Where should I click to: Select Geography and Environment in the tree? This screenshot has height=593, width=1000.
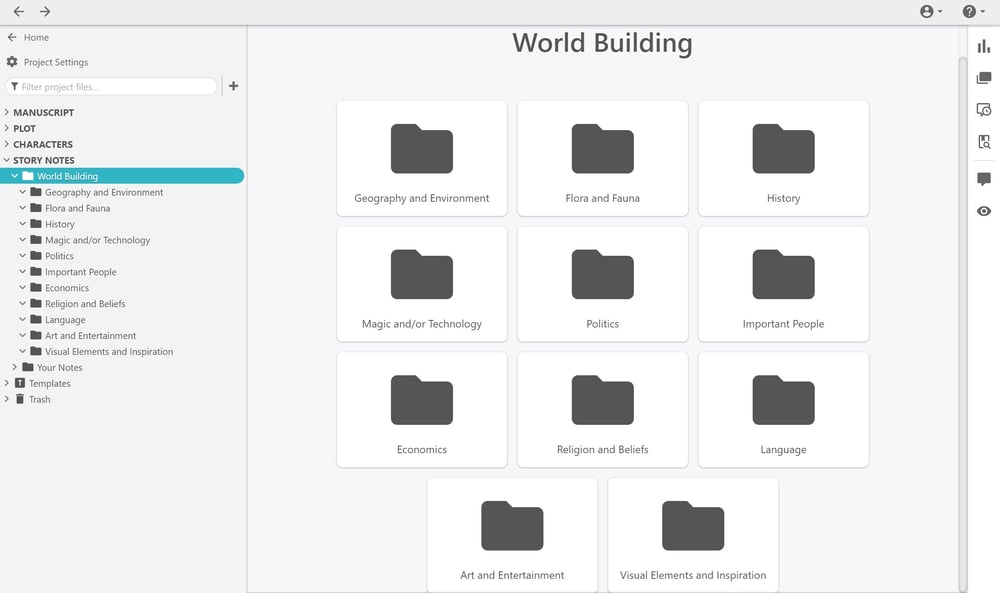(104, 192)
